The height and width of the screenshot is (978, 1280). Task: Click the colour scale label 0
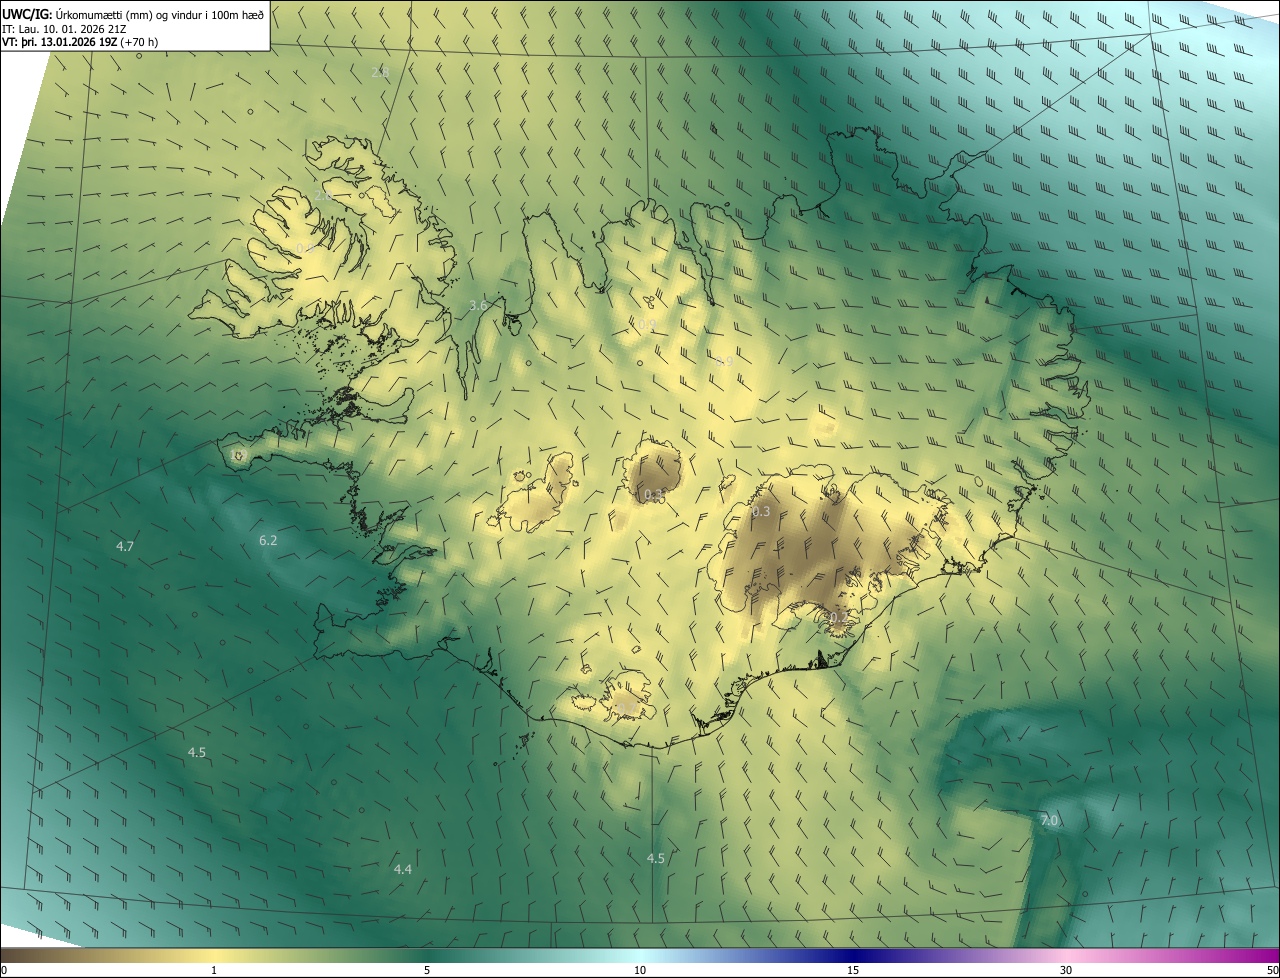click(x=4, y=971)
